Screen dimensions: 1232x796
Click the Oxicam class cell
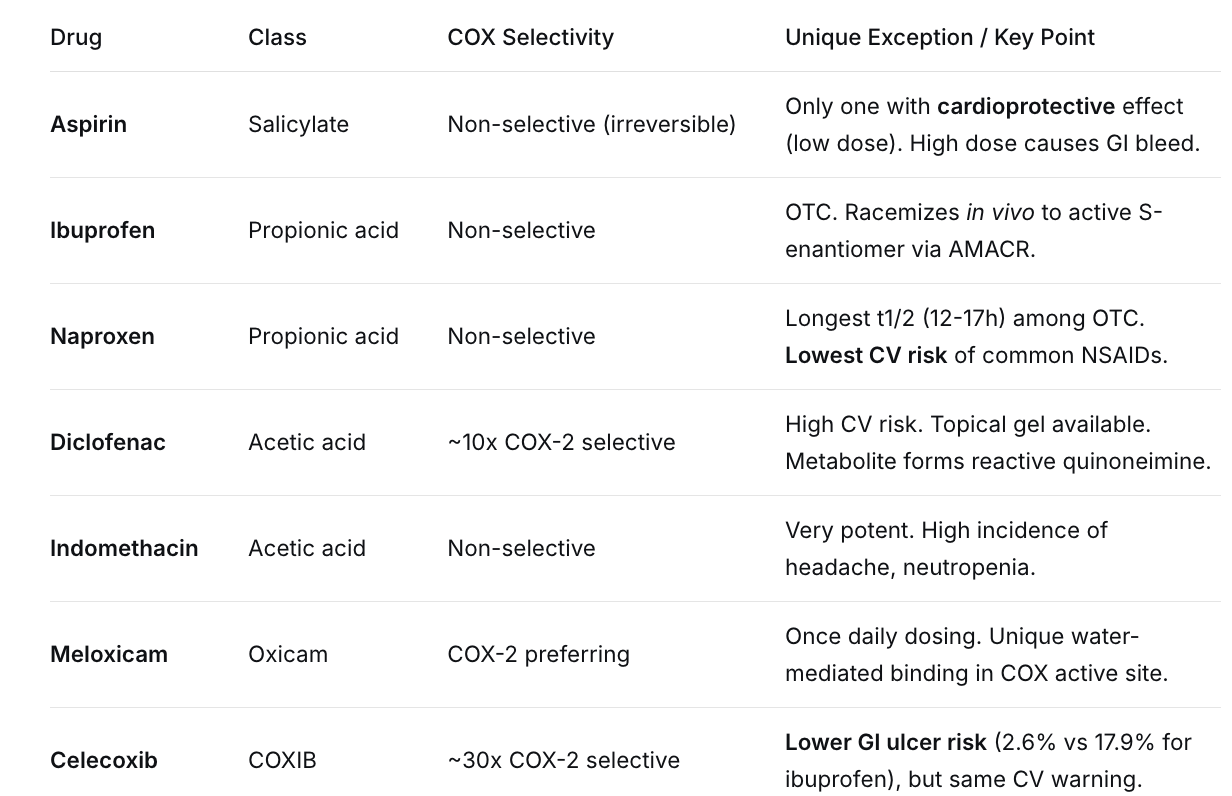pos(287,655)
